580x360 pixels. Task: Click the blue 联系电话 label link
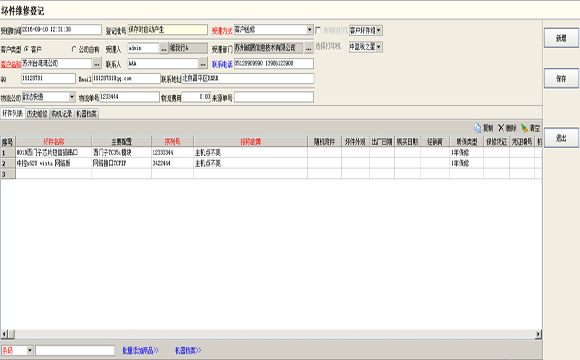pos(222,64)
